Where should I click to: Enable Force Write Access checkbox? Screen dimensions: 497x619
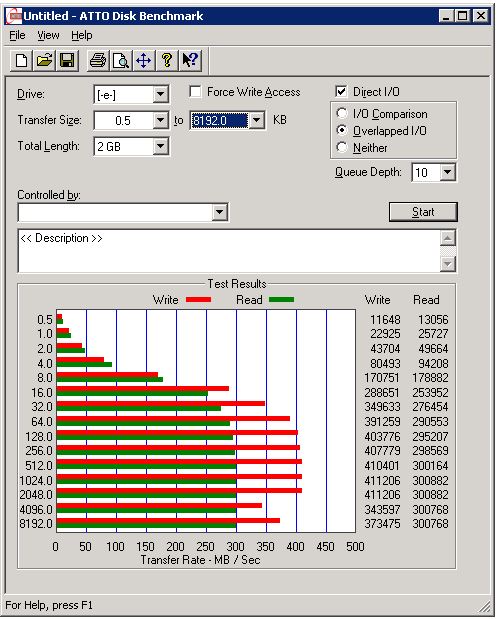195,92
